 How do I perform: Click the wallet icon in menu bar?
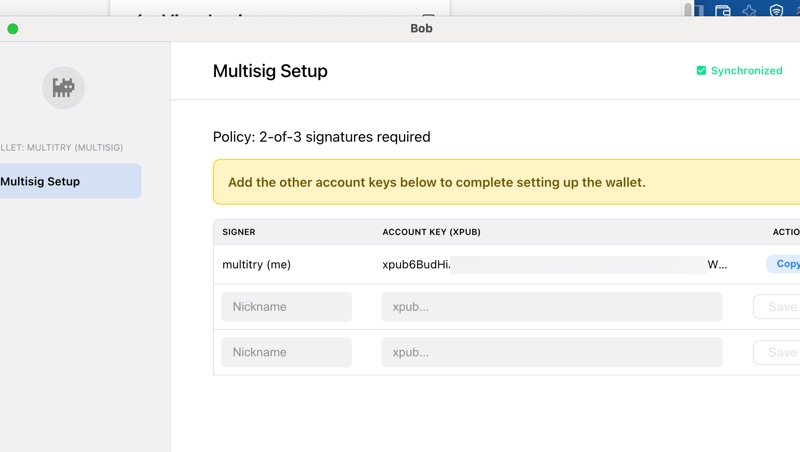pyautogui.click(x=722, y=11)
